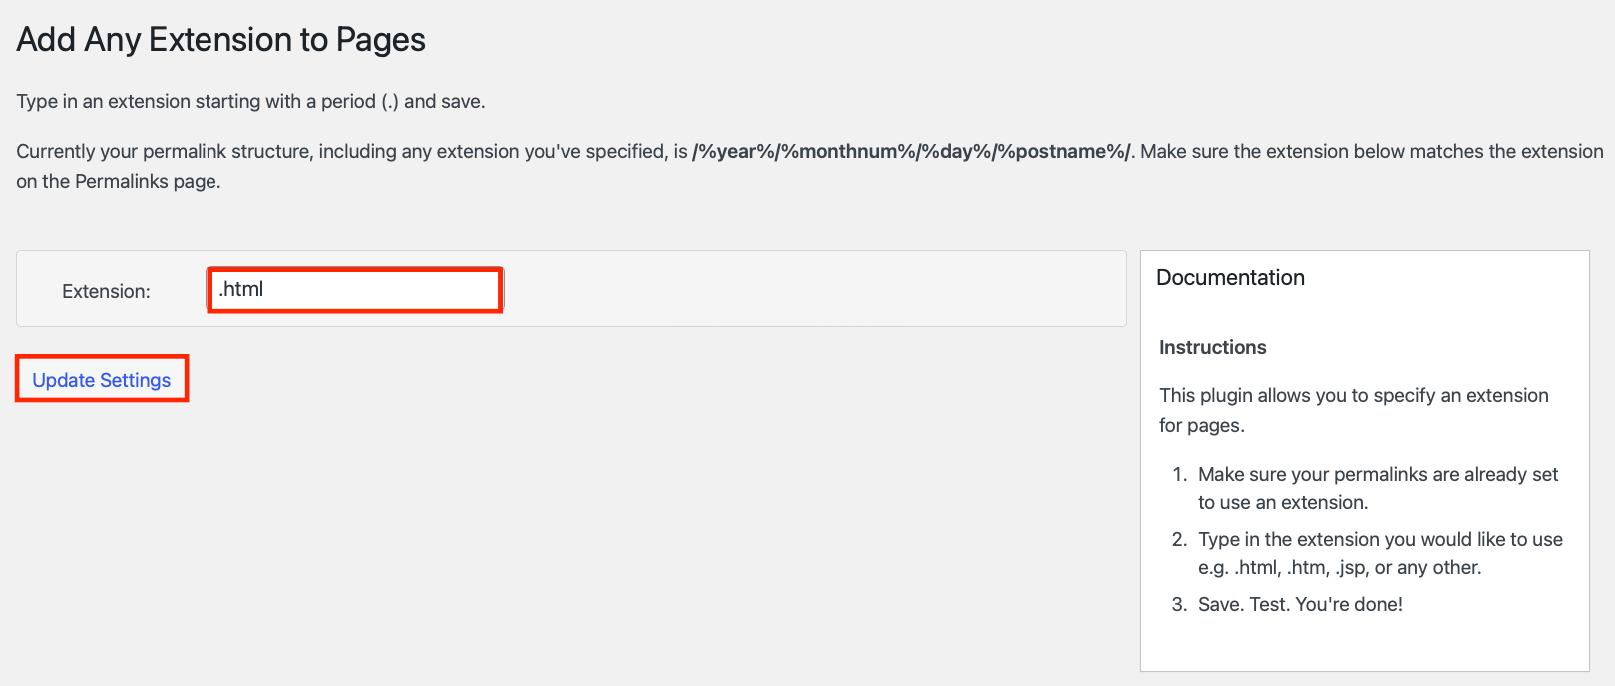Click the highlighted Update Settings button area

click(x=101, y=380)
